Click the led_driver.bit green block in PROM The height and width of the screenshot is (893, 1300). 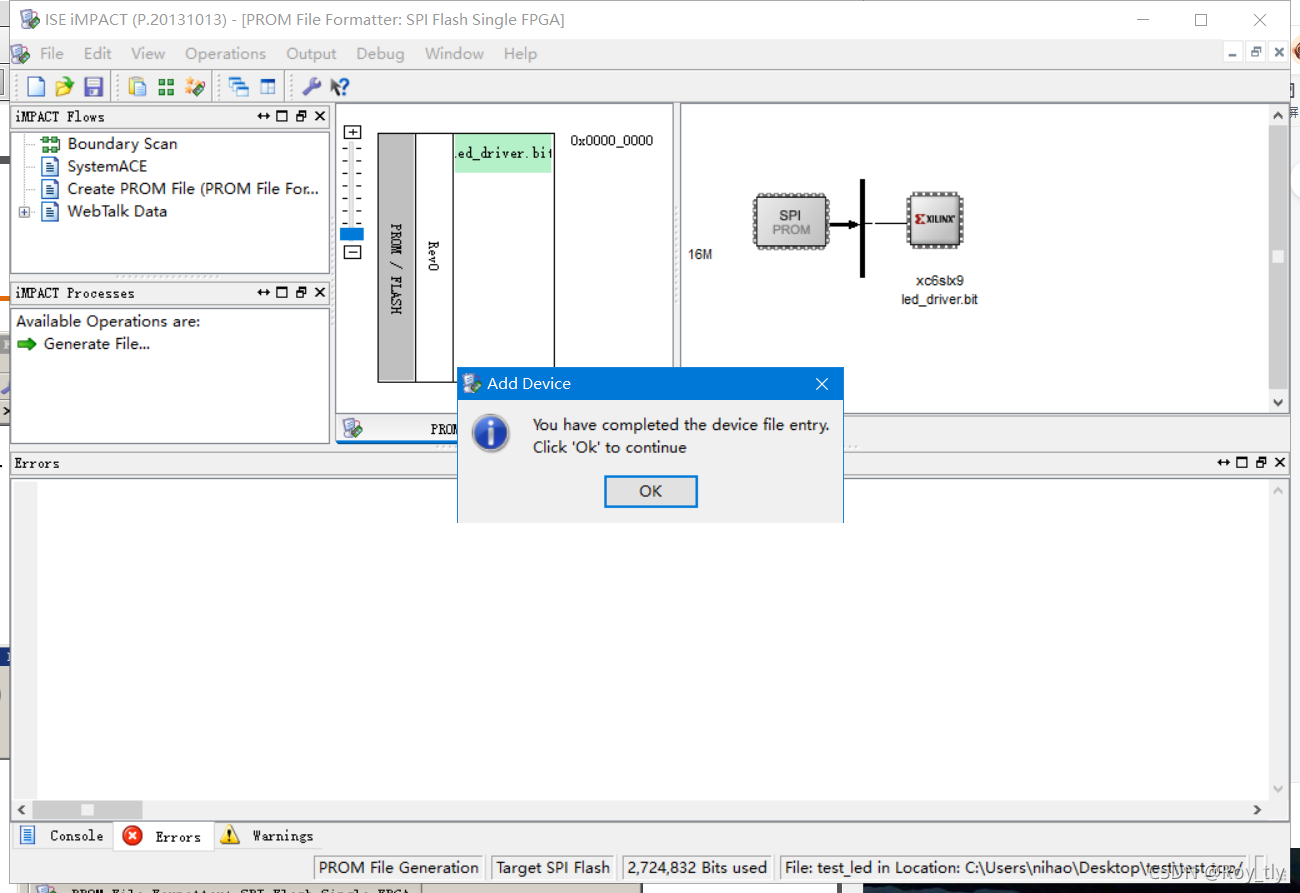click(503, 153)
